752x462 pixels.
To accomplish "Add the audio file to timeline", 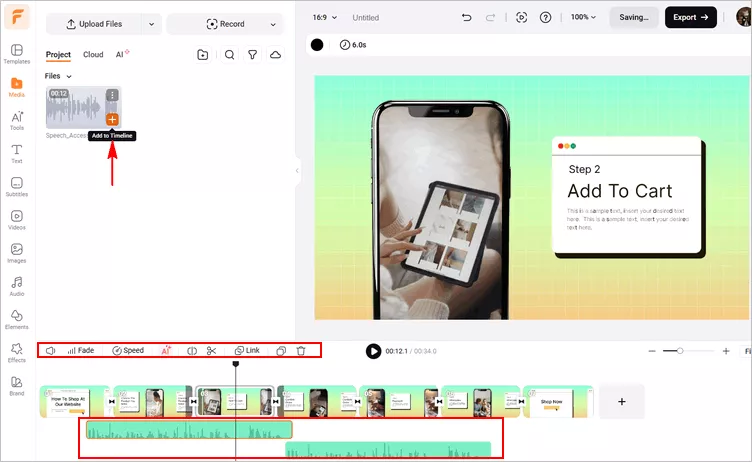I will (112, 119).
